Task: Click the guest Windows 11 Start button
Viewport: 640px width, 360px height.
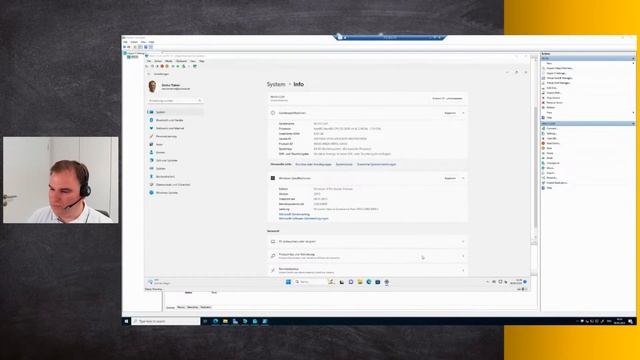Action: tap(288, 282)
